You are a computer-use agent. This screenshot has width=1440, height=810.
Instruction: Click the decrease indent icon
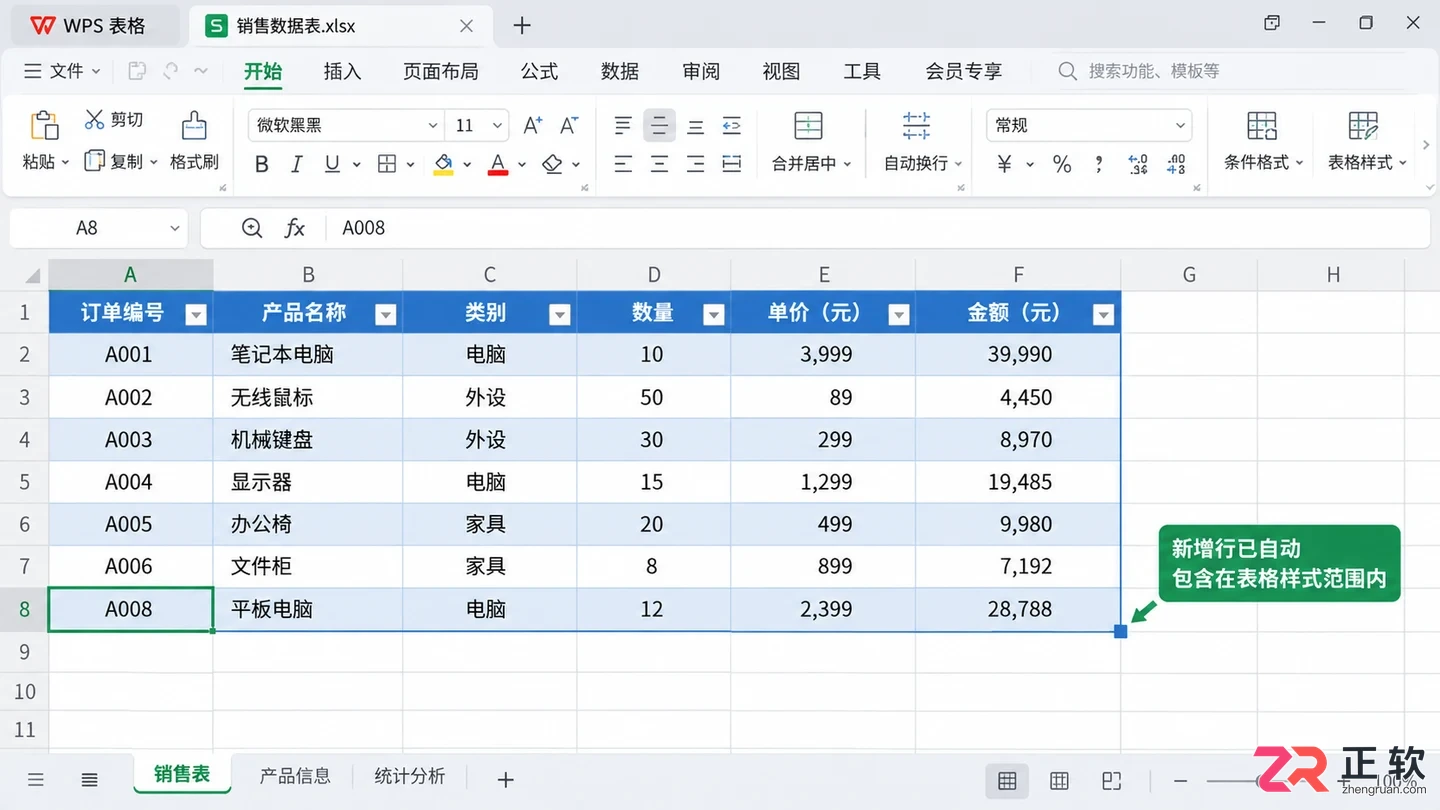(x=732, y=125)
